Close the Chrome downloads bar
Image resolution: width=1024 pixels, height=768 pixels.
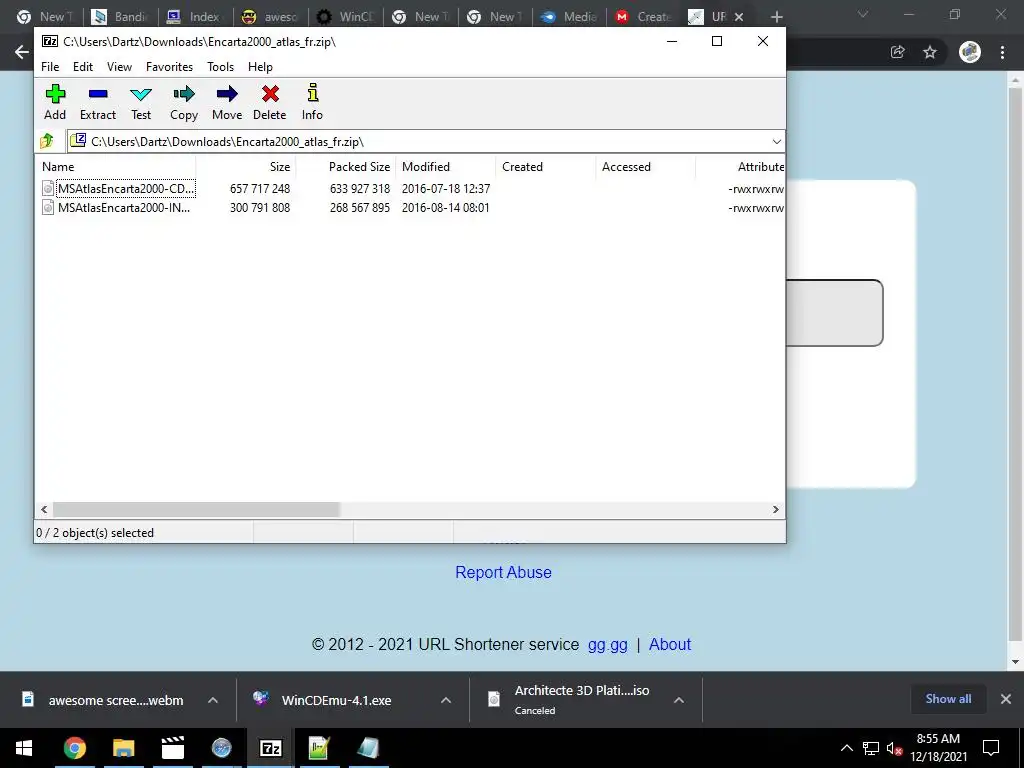click(x=1006, y=699)
